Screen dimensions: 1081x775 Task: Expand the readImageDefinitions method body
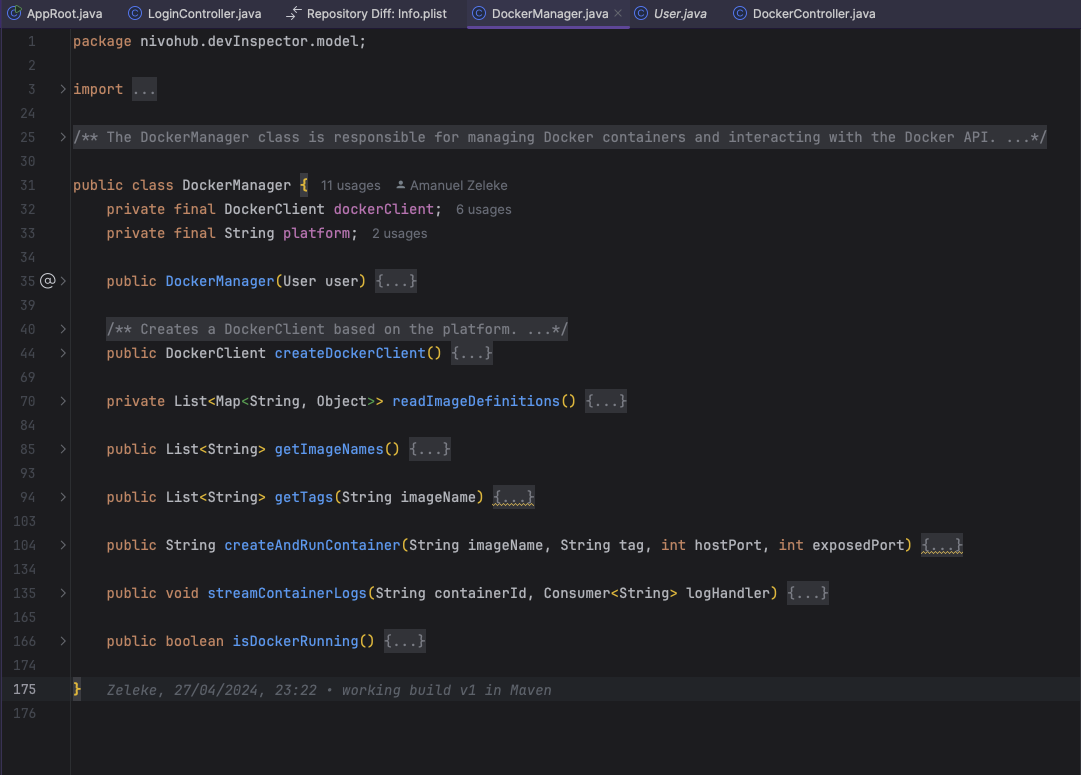(62, 401)
